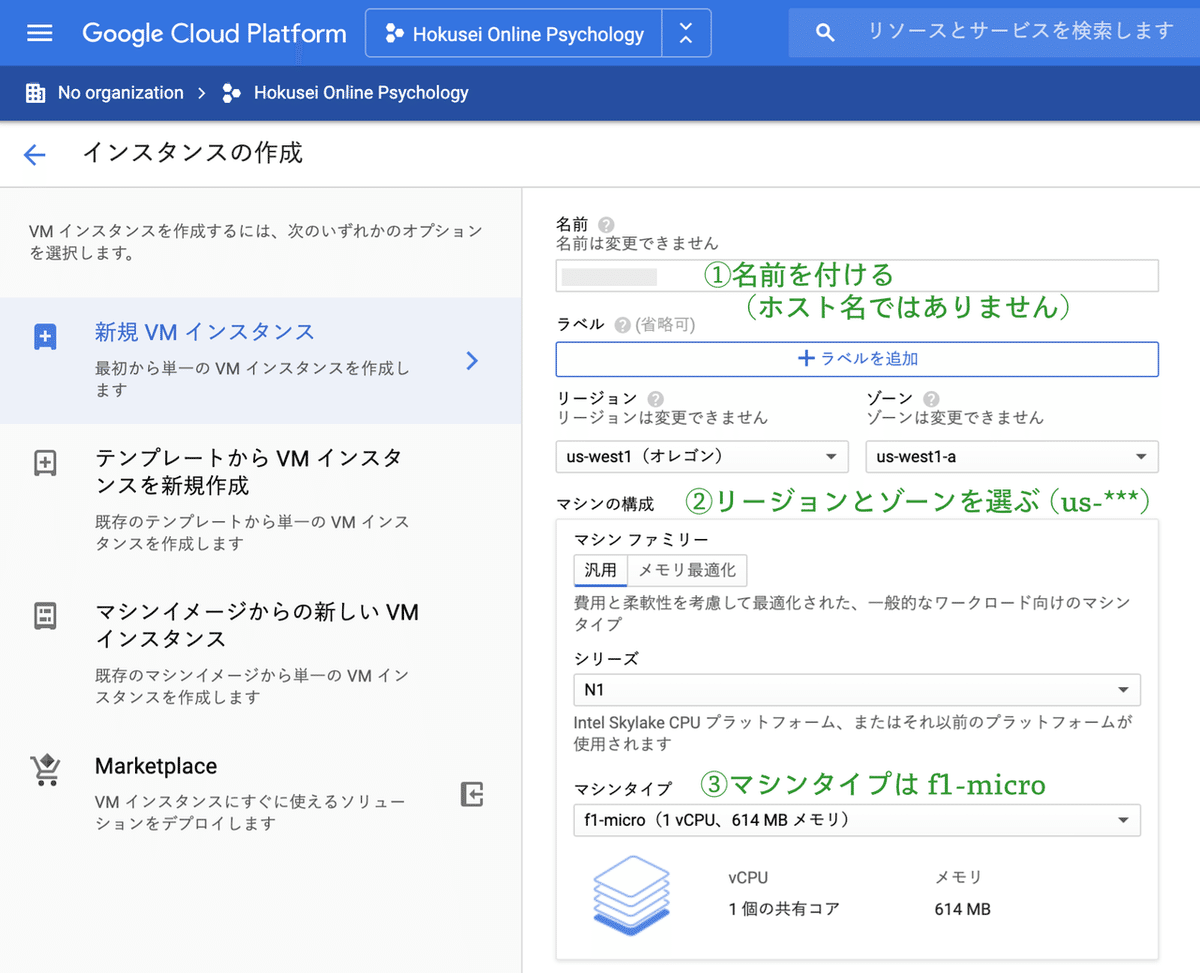The height and width of the screenshot is (973, 1200).
Task: Click the project dots icon in breadcrumb
Action: click(231, 93)
